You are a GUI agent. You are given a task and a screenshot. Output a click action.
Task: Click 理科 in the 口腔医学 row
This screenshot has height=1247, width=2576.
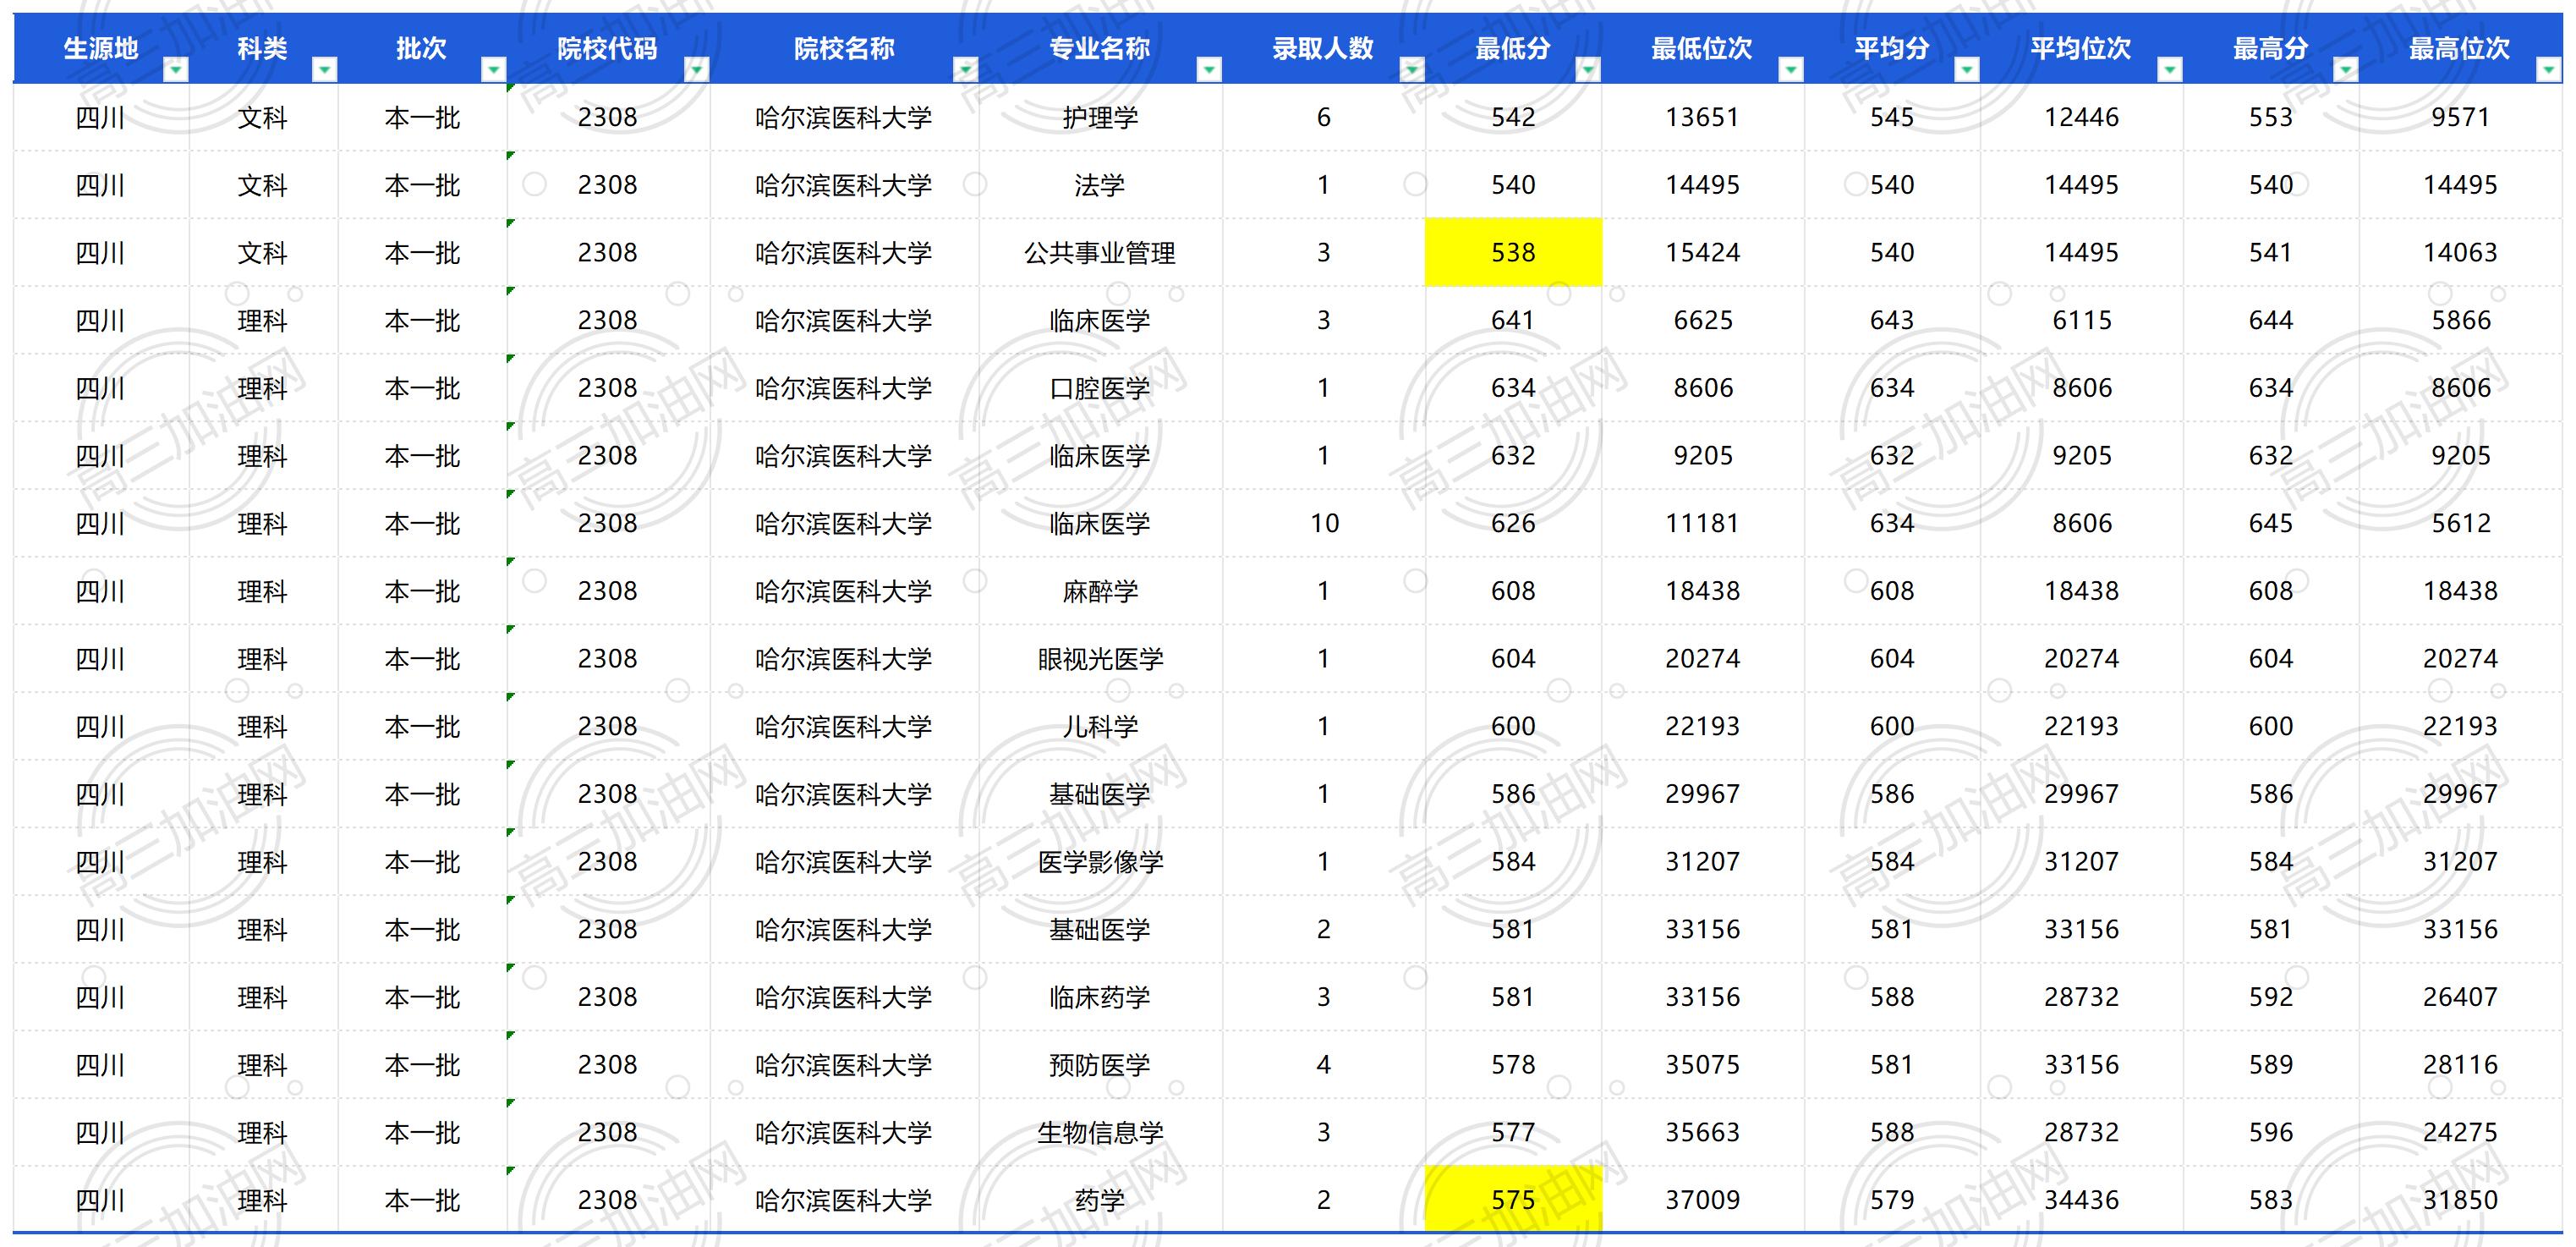click(x=263, y=388)
